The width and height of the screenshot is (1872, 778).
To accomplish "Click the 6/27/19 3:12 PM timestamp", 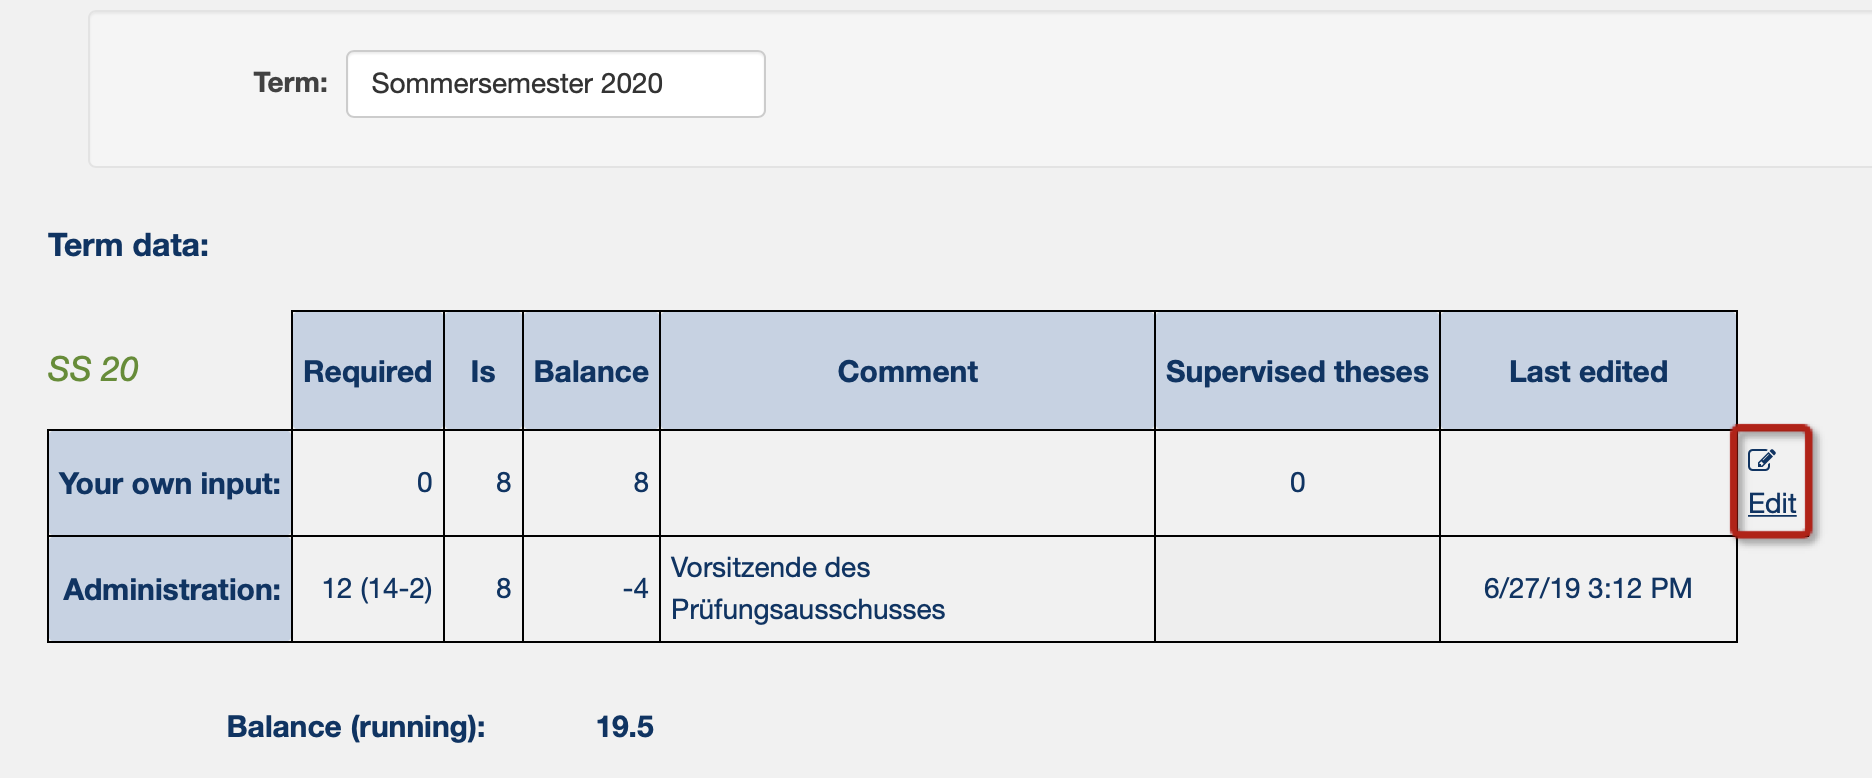I will [1588, 588].
